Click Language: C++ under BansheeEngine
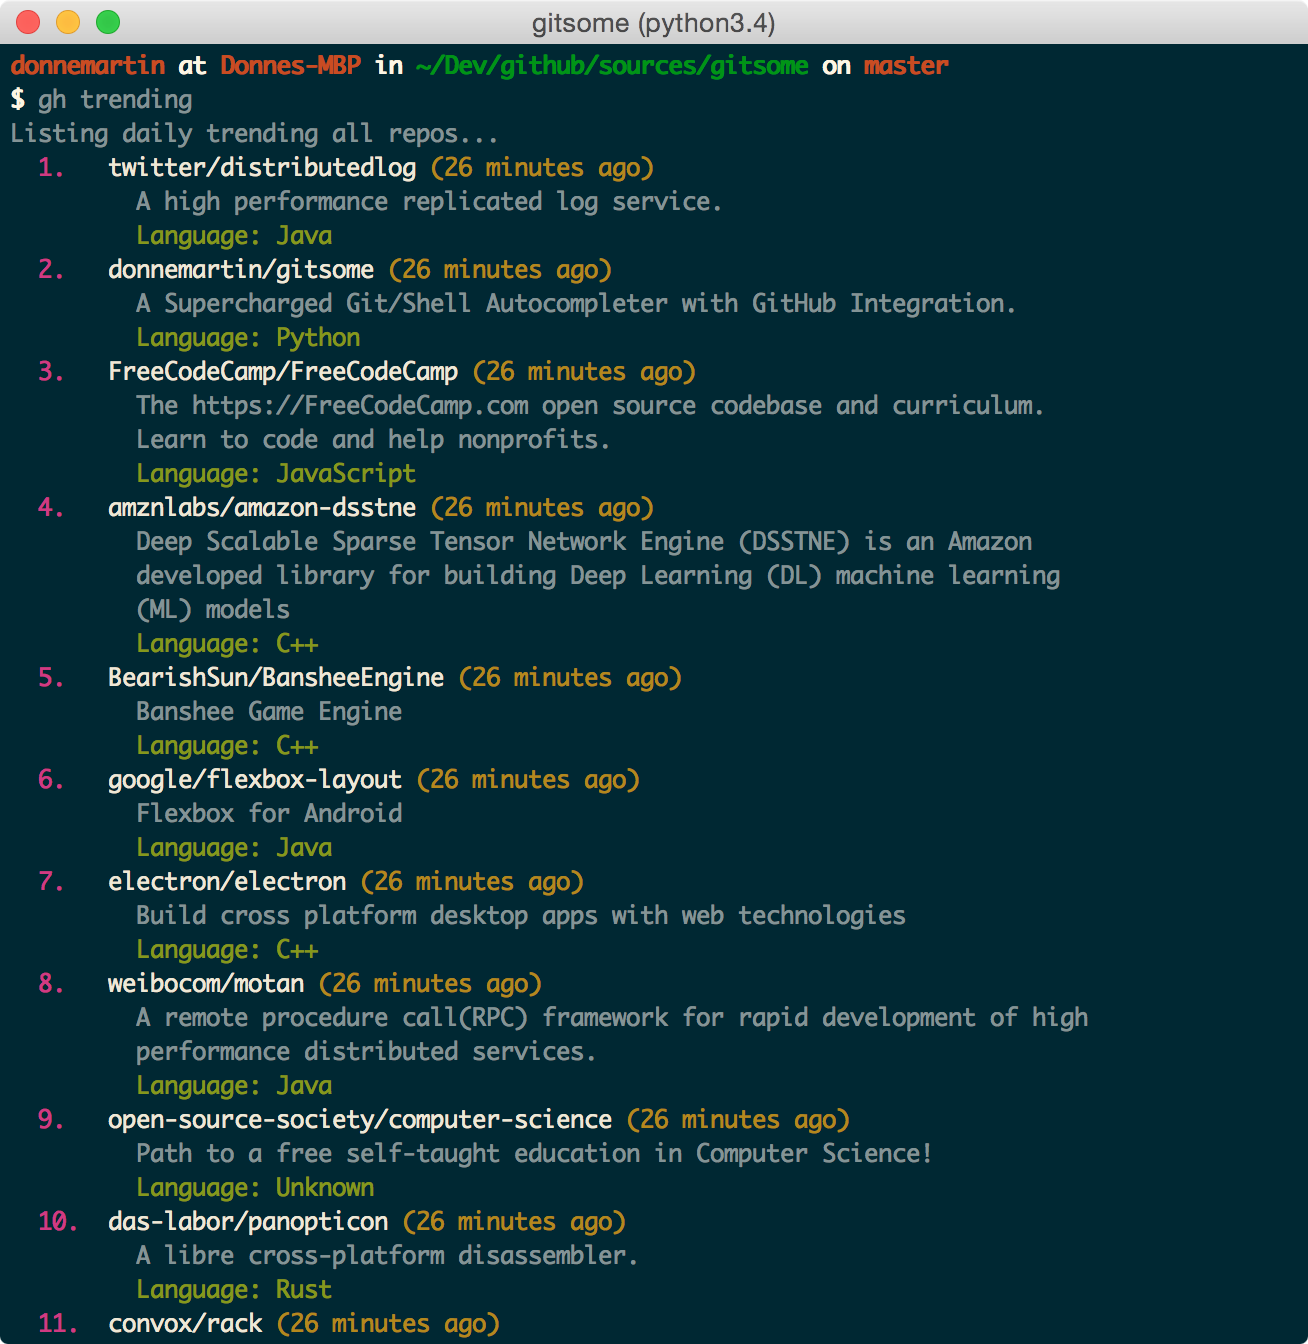This screenshot has height=1344, width=1308. [x=227, y=746]
